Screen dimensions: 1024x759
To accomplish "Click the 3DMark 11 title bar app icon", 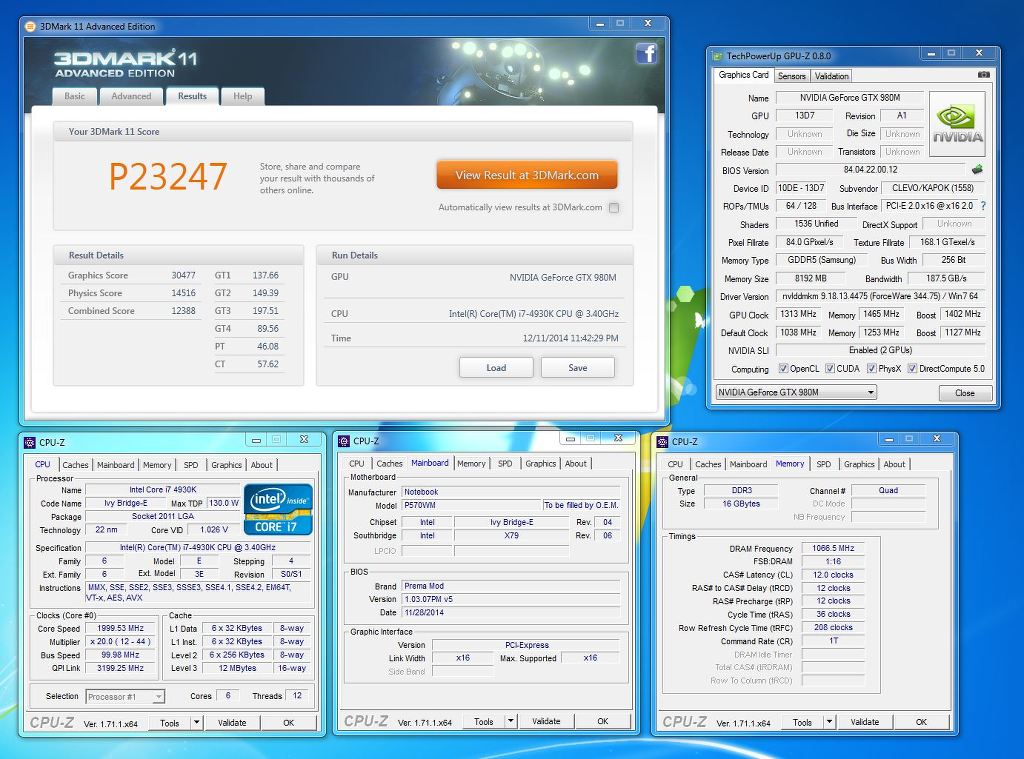I will click(x=30, y=27).
